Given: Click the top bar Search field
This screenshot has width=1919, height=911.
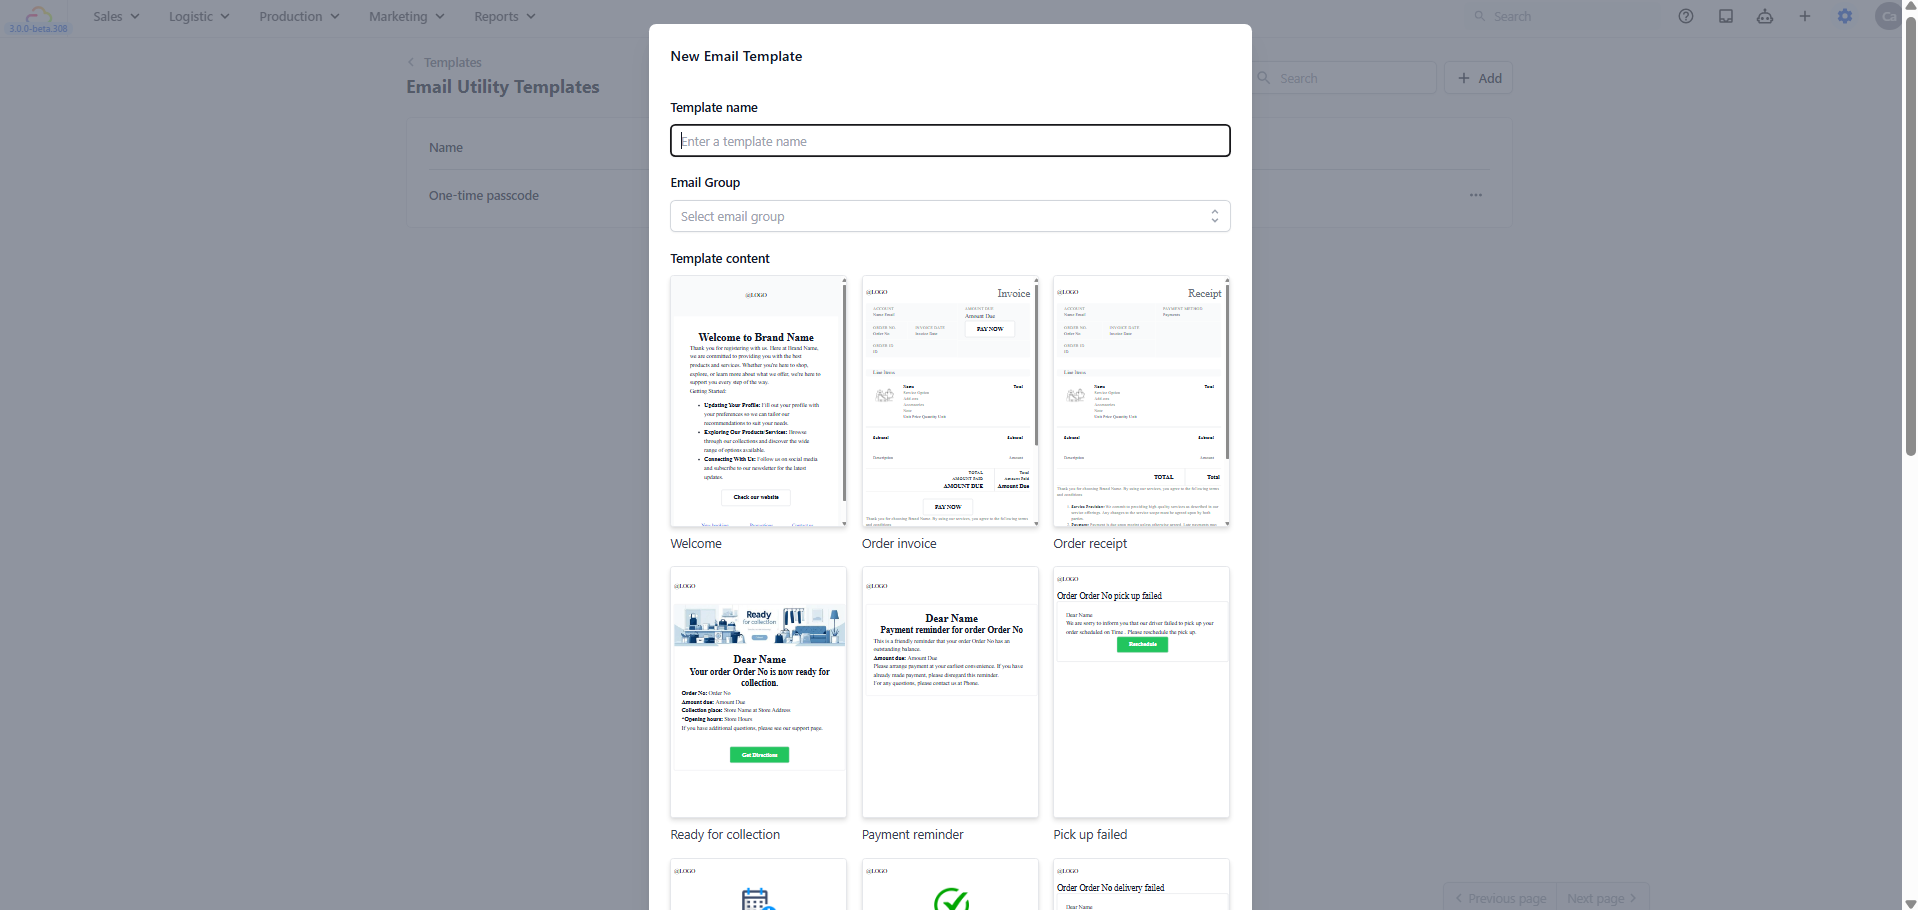Looking at the screenshot, I should coord(1563,16).
